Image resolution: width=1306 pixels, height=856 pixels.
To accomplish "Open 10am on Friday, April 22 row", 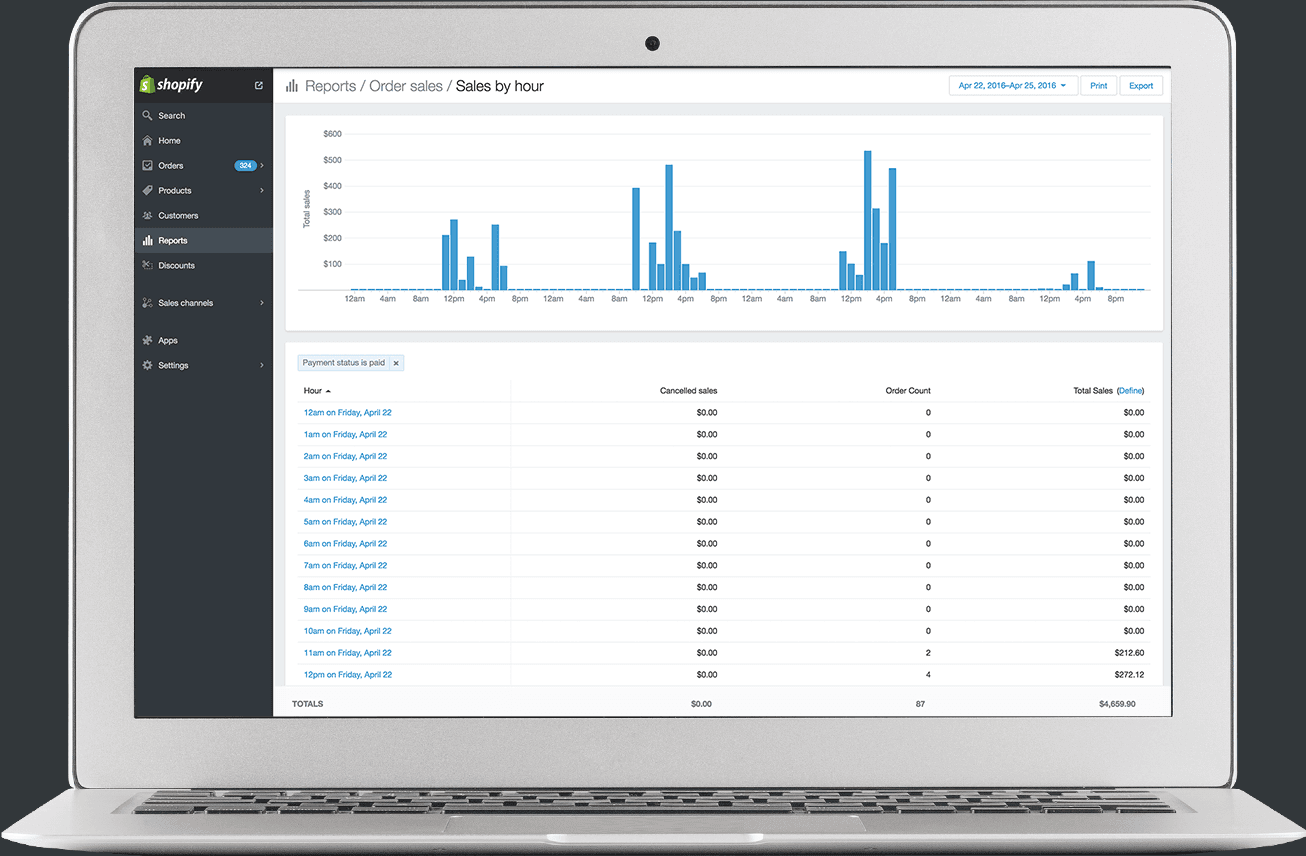I will point(347,631).
